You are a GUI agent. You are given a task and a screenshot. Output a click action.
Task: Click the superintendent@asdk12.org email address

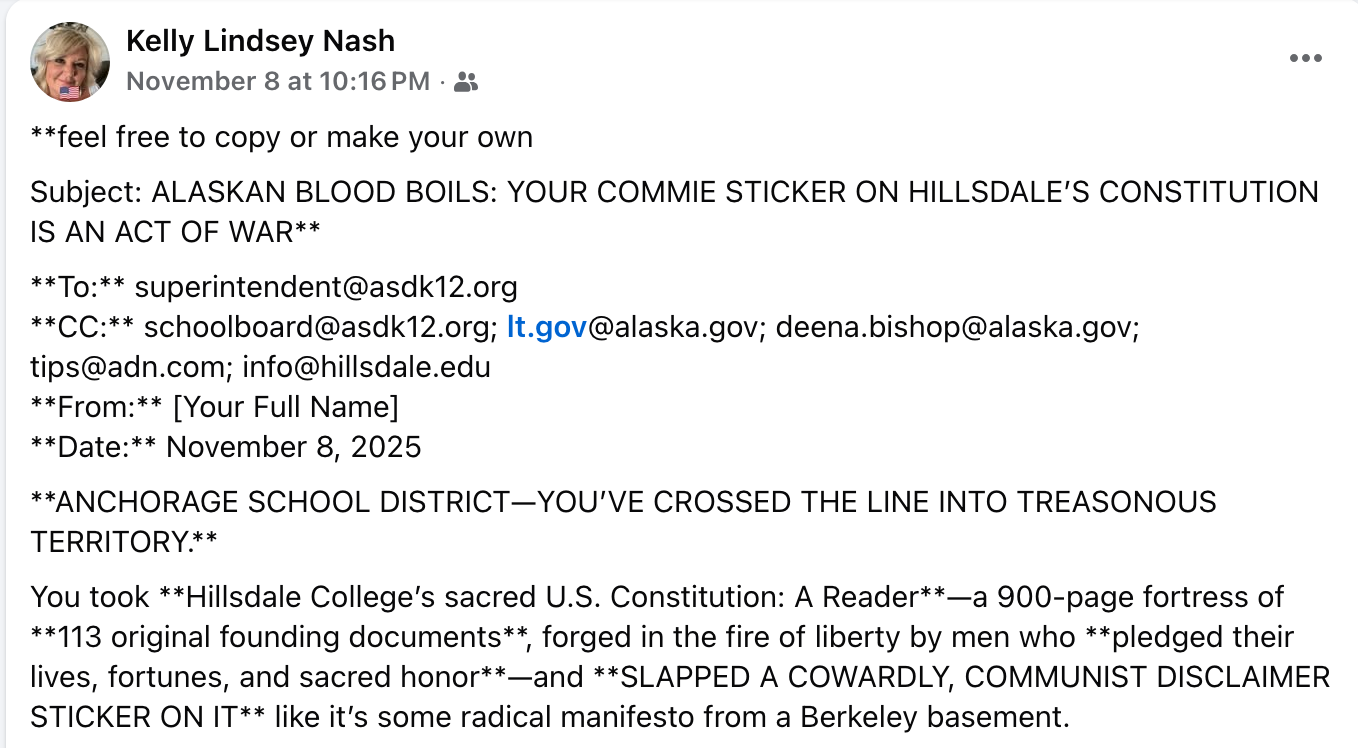[x=326, y=287]
